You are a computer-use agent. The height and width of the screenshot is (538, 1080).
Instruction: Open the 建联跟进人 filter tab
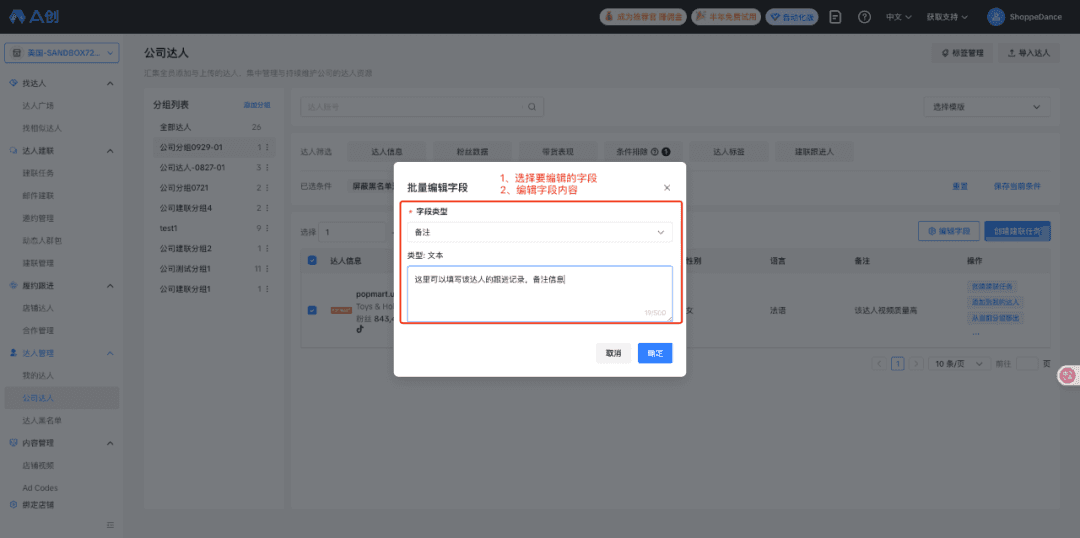point(815,152)
